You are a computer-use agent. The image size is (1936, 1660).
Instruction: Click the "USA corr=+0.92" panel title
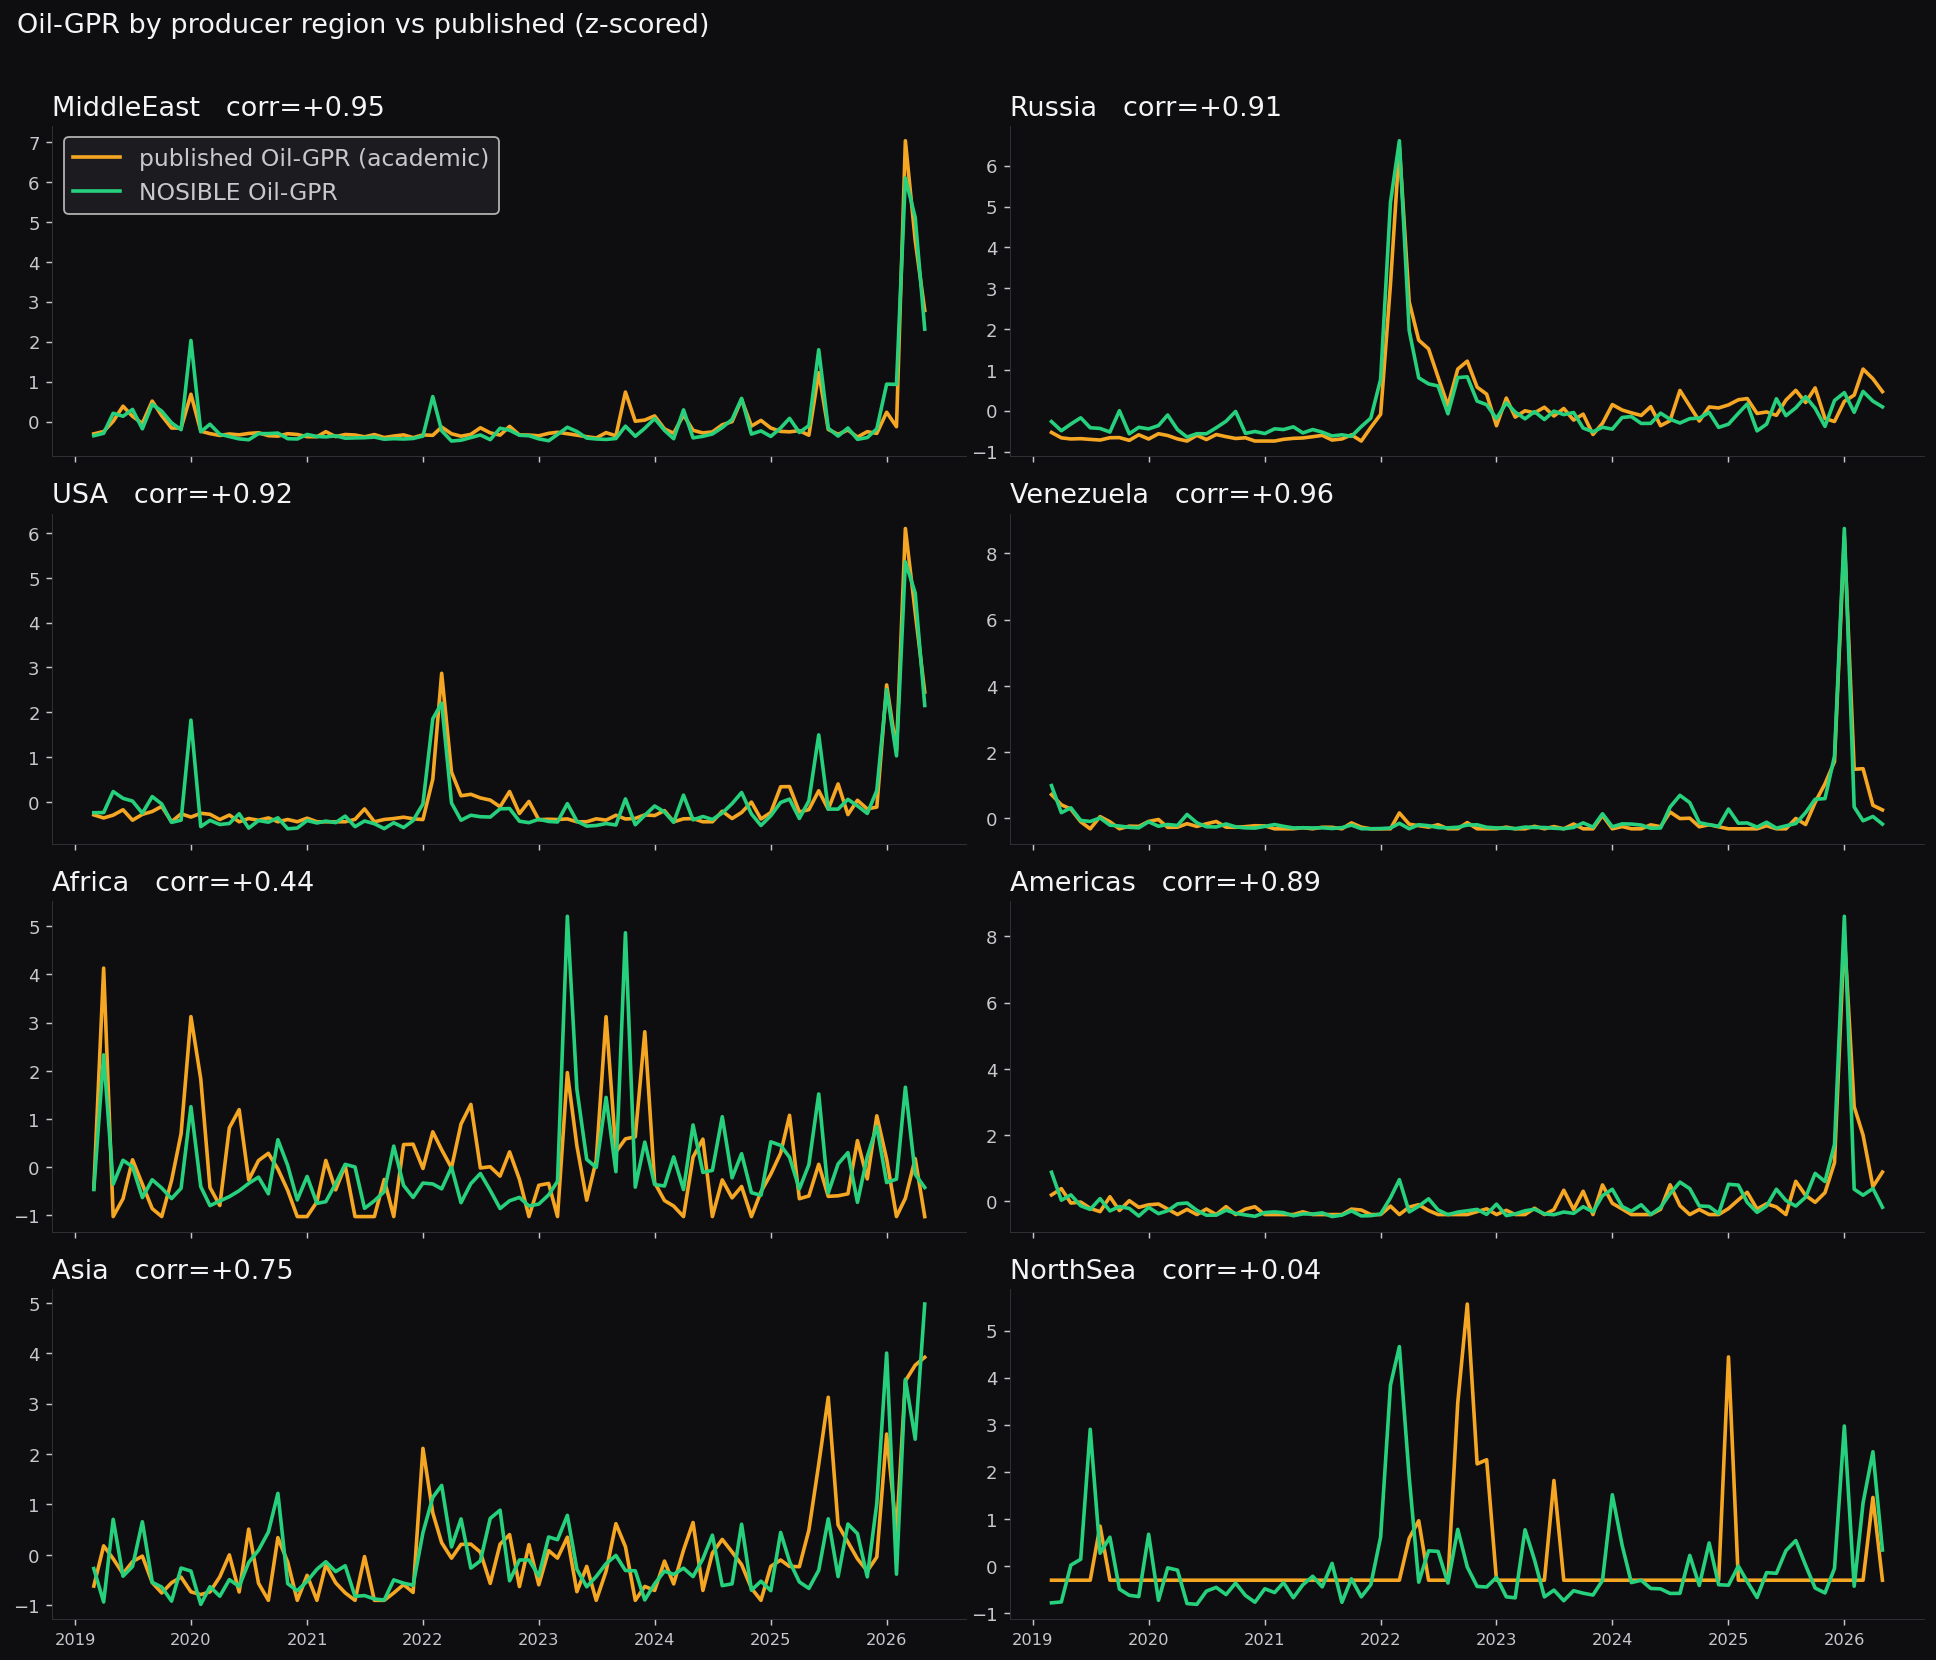[x=172, y=494]
